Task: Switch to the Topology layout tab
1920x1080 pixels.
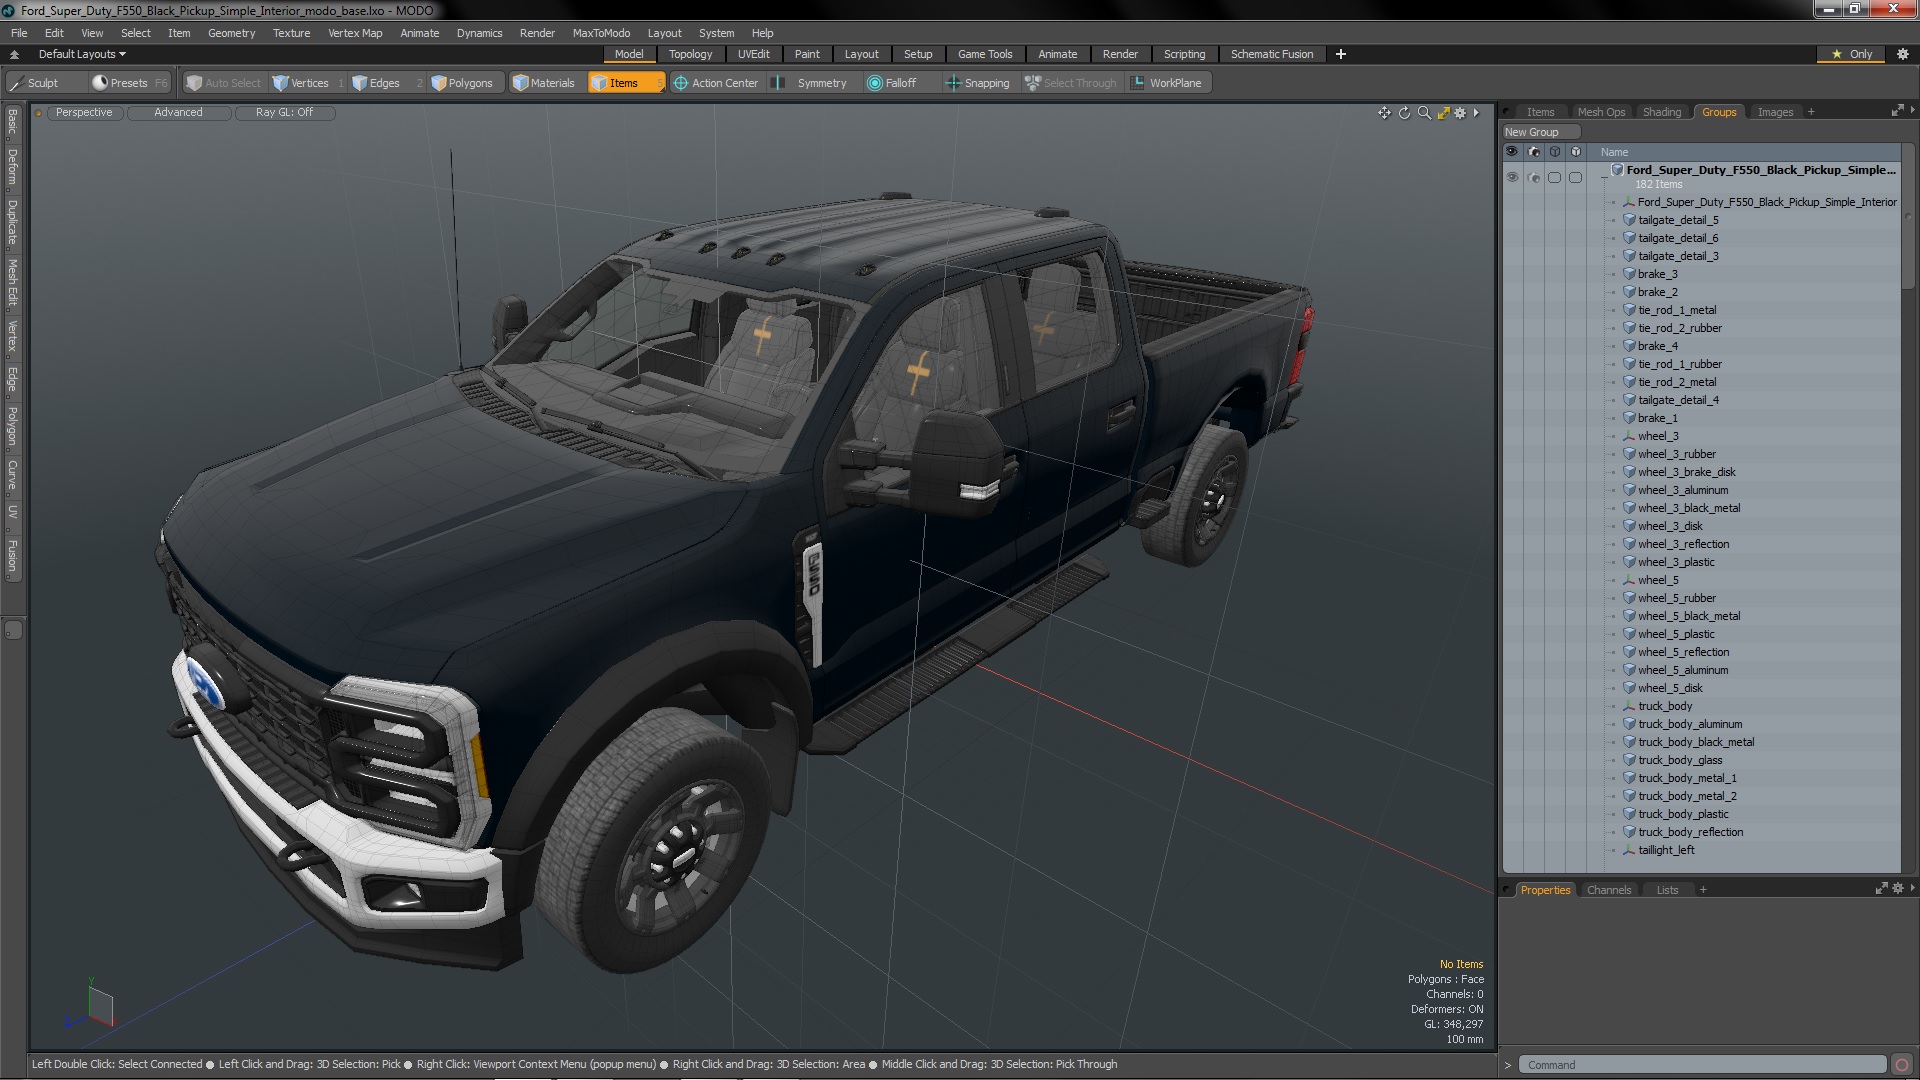Action: tap(690, 54)
